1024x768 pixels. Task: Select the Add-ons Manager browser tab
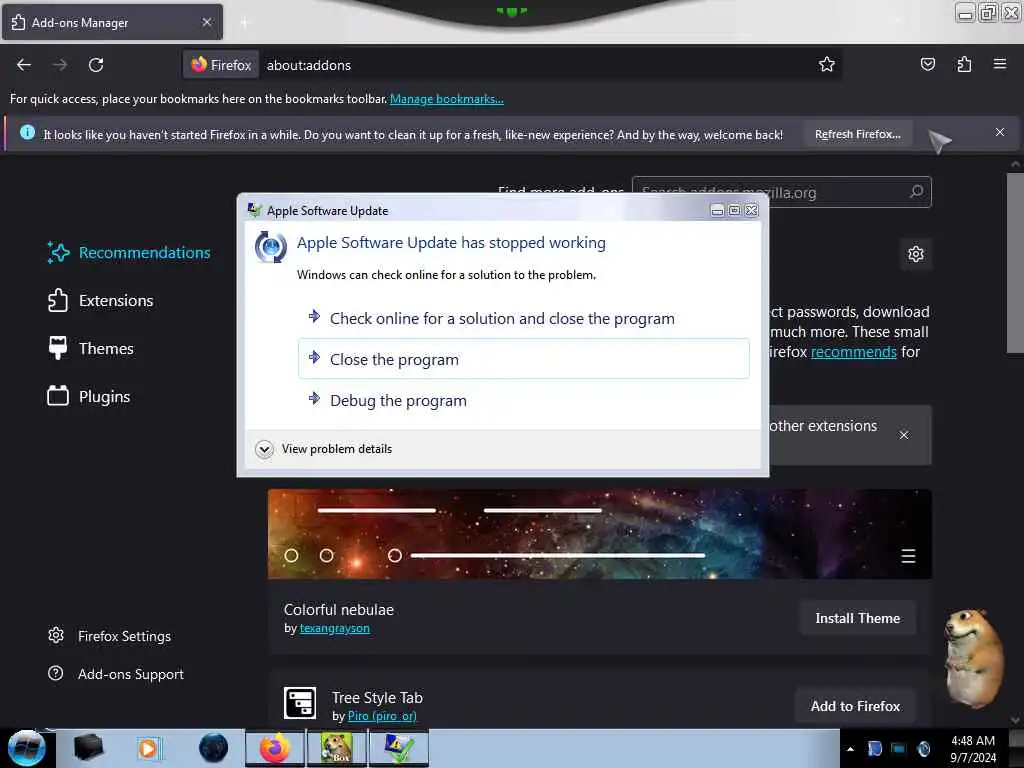pyautogui.click(x=112, y=22)
